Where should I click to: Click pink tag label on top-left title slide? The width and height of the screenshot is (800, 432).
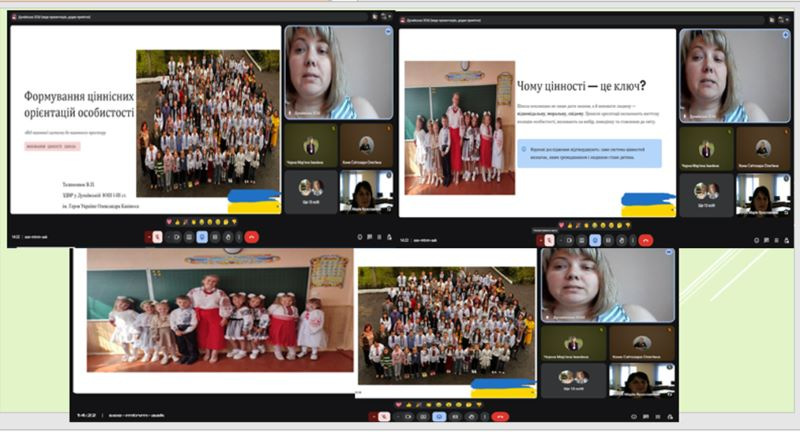52,146
